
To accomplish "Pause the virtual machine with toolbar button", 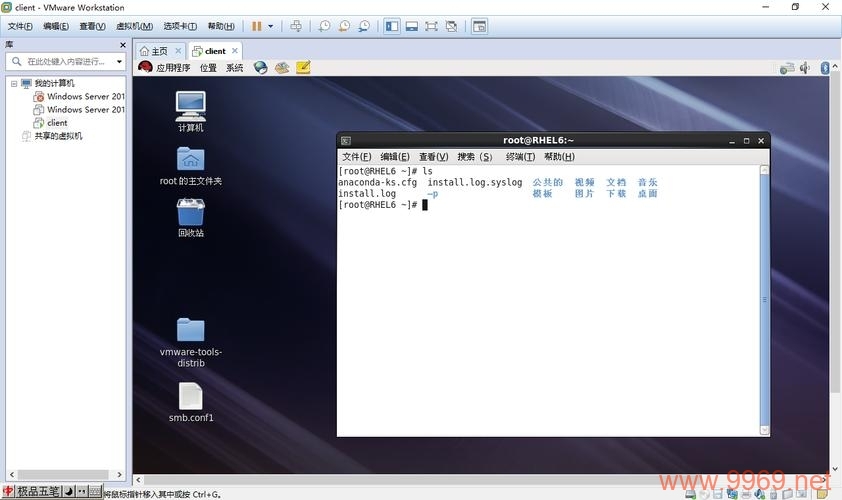I will tap(257, 26).
